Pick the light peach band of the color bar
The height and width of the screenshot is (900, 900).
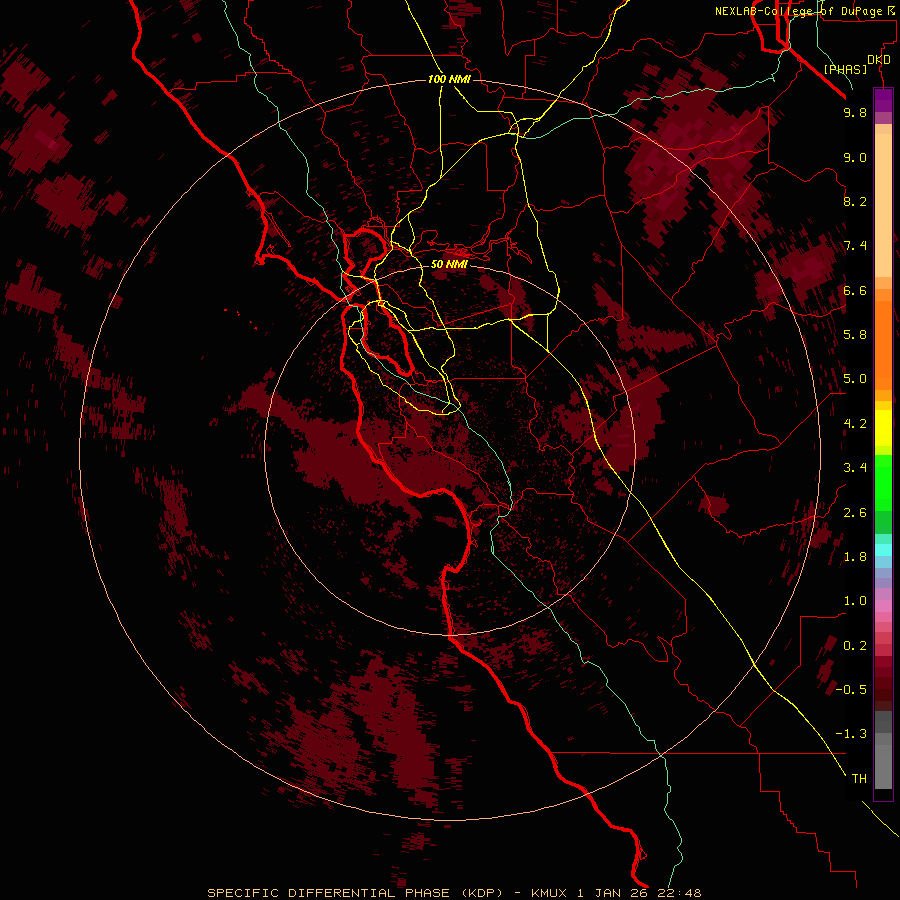(x=883, y=205)
